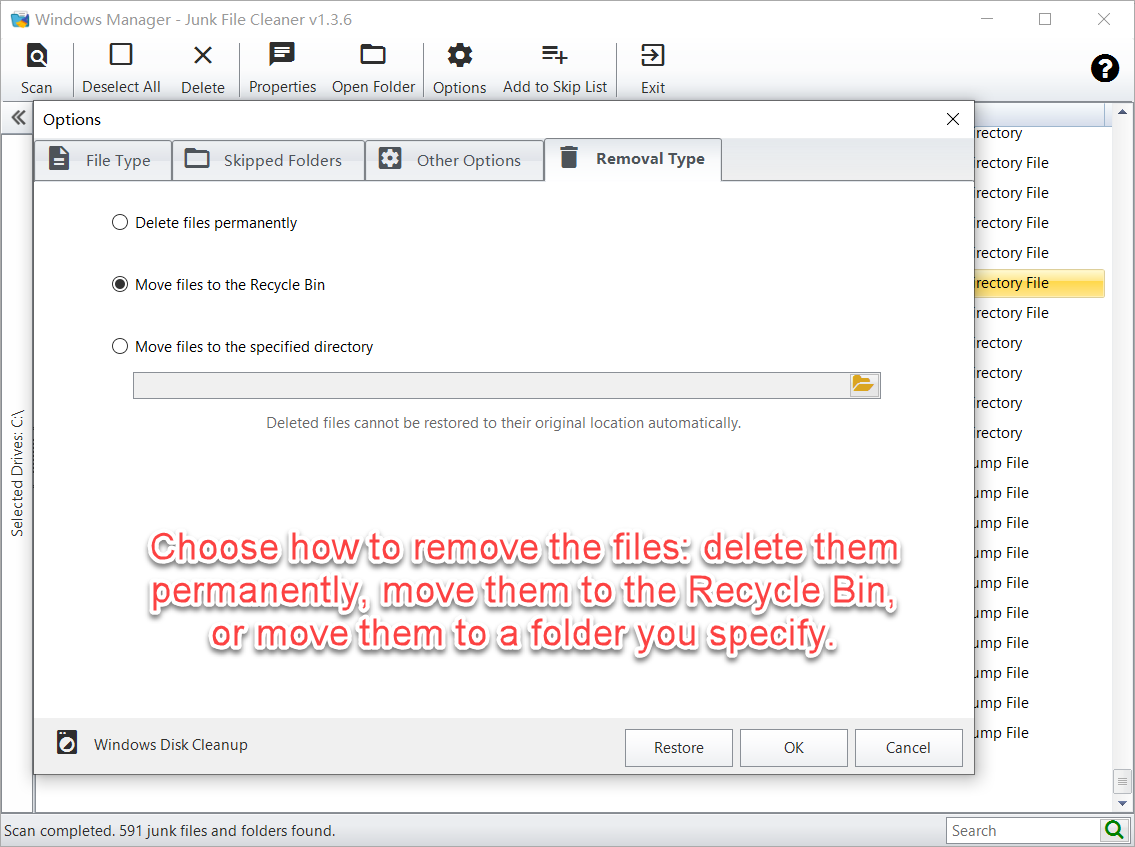Open the Other Options tab
This screenshot has height=847, width=1135.
pos(455,160)
